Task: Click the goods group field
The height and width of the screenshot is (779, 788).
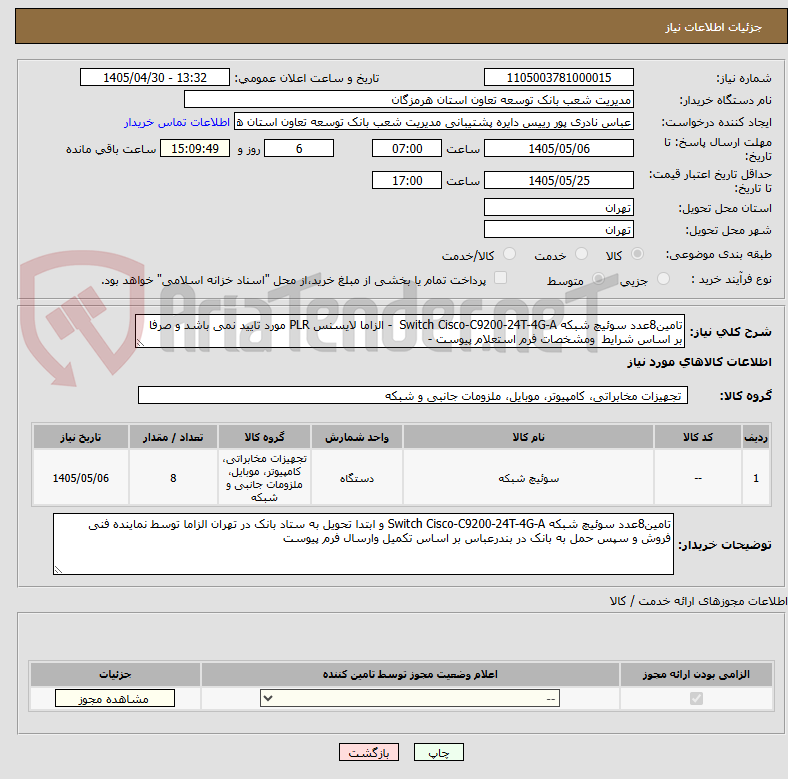Action: (x=413, y=395)
